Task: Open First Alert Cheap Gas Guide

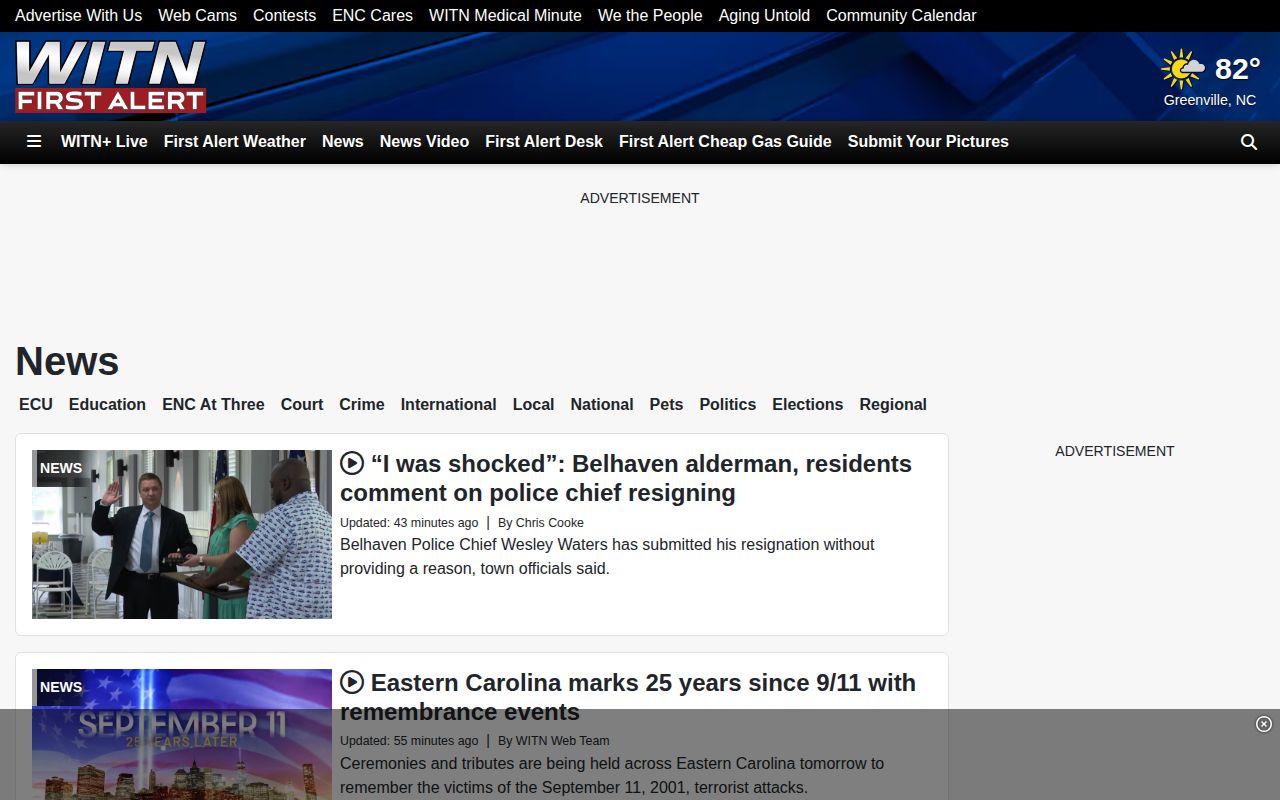Action: pyautogui.click(x=725, y=142)
